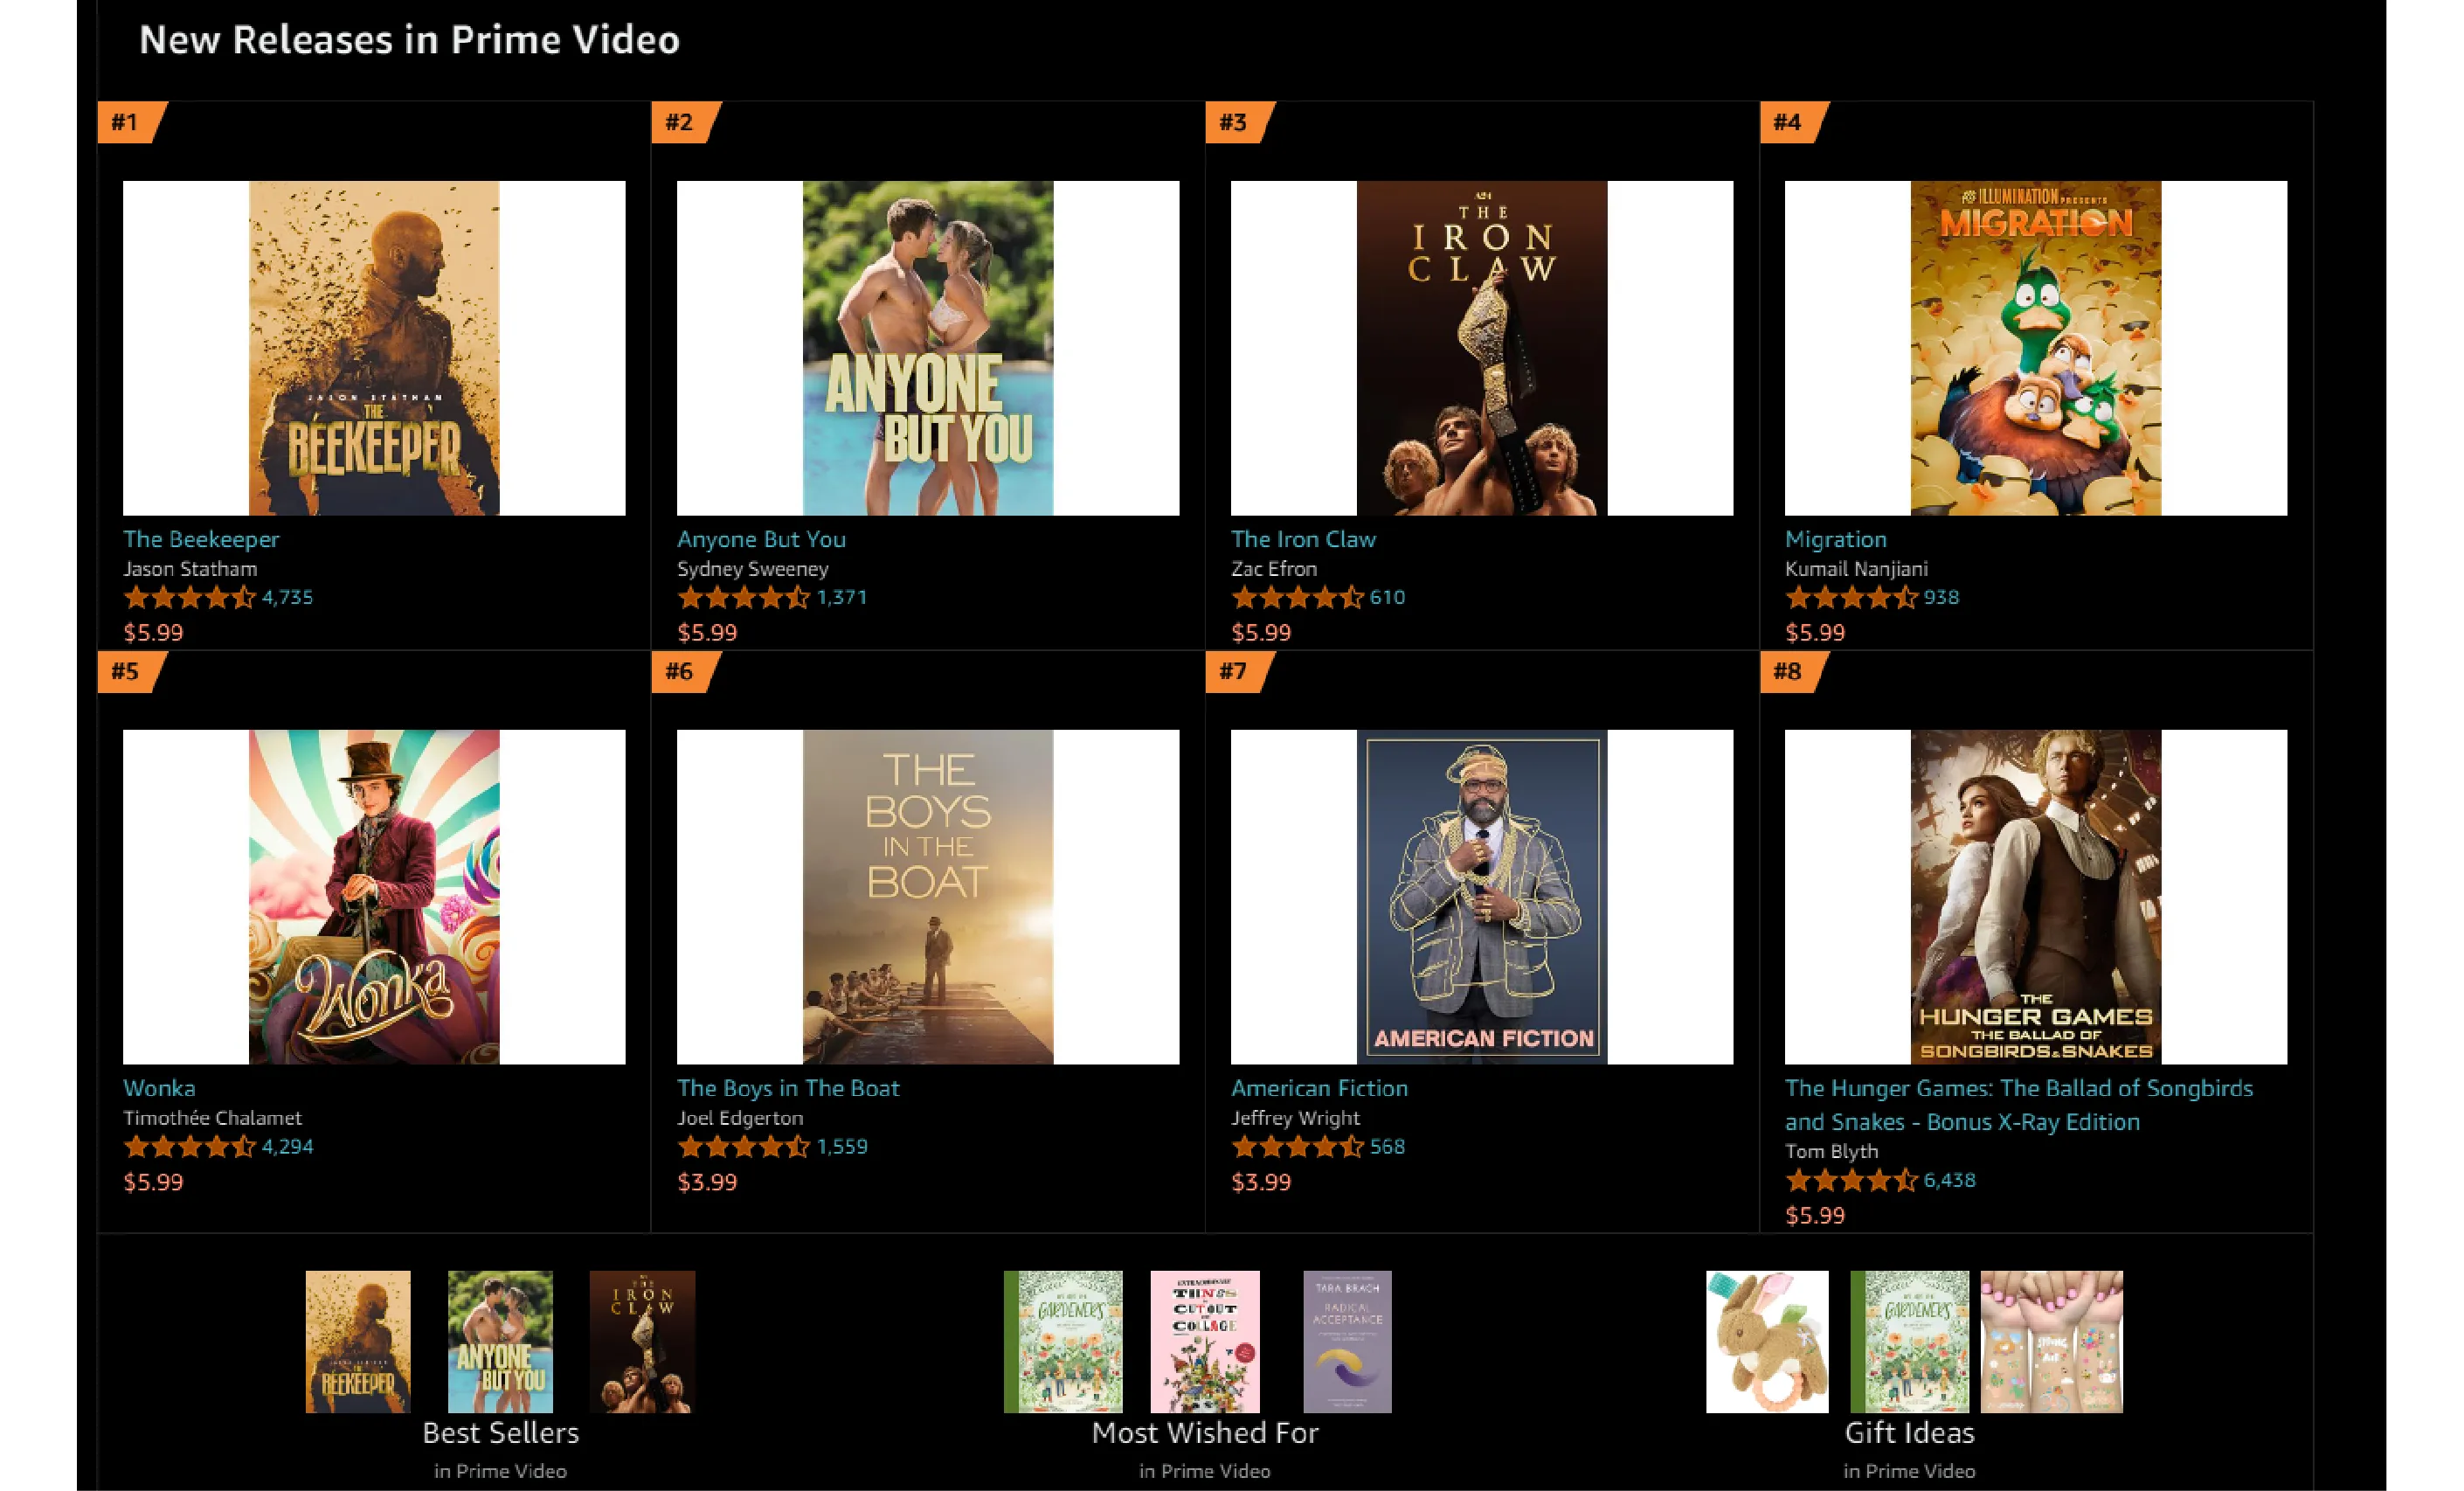Click The Boys in The Boat poster
This screenshot has width=2464, height=1491.
(928, 897)
